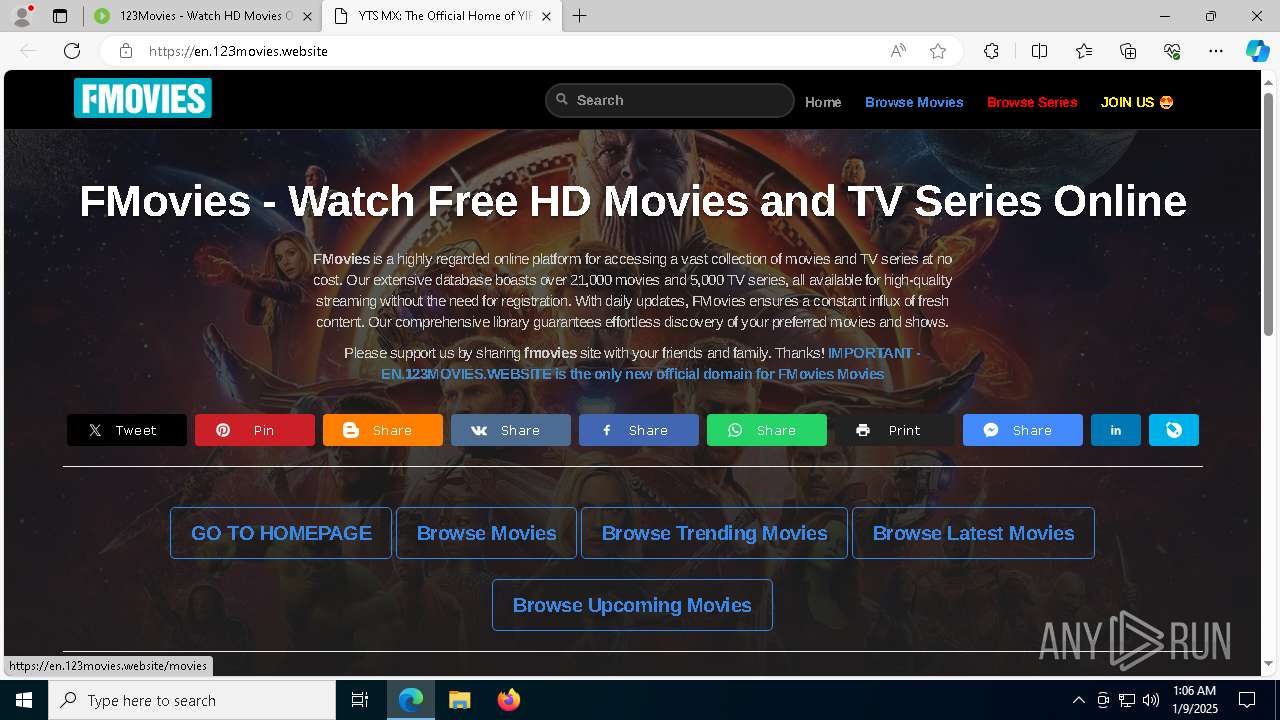Open Browse Latest Movies
Viewport: 1280px width, 720px height.
[x=974, y=533]
